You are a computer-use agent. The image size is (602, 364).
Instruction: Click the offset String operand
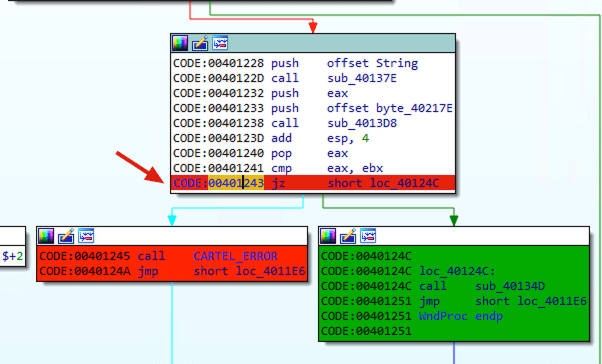tap(372, 63)
